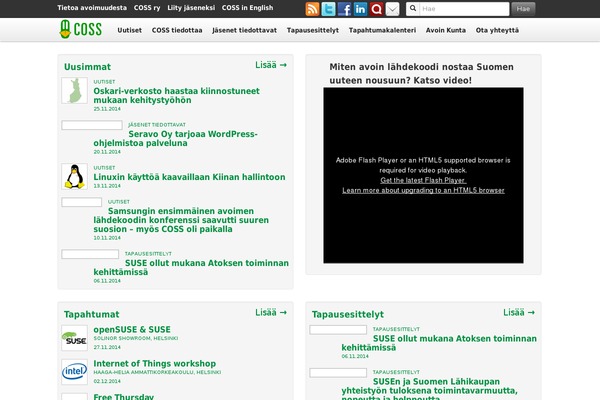Click Haaga-Helia Ammattikorkeakoulu, Helsinki text

157,372
